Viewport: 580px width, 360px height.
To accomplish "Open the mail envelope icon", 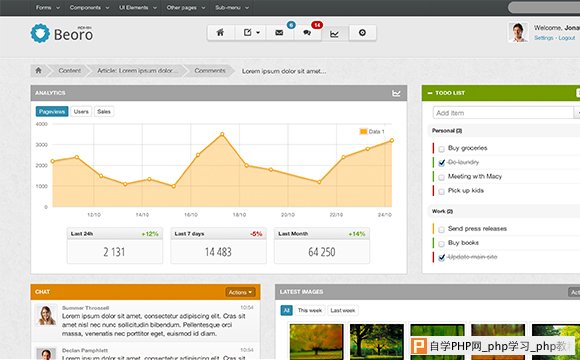I will (279, 33).
